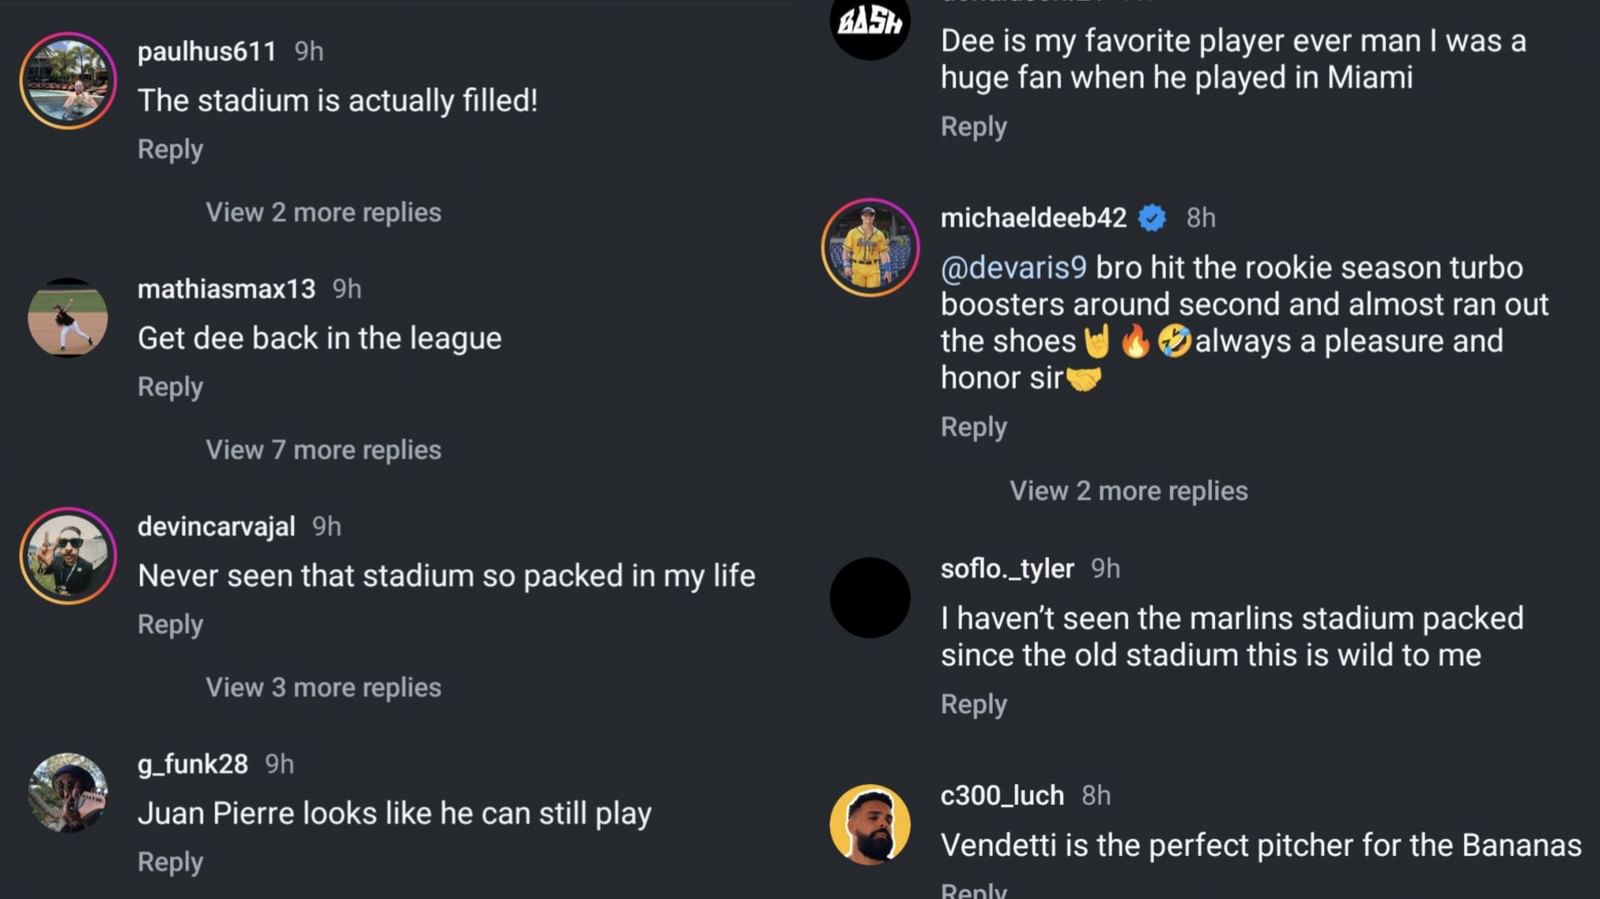1600x899 pixels.
Task: Expand 2 more replies under michaeldeeb42's comment
Action: click(x=1126, y=490)
